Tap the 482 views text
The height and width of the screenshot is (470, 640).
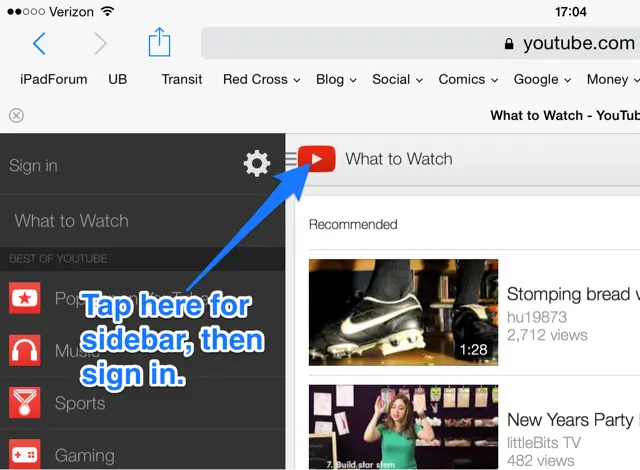tap(540, 461)
